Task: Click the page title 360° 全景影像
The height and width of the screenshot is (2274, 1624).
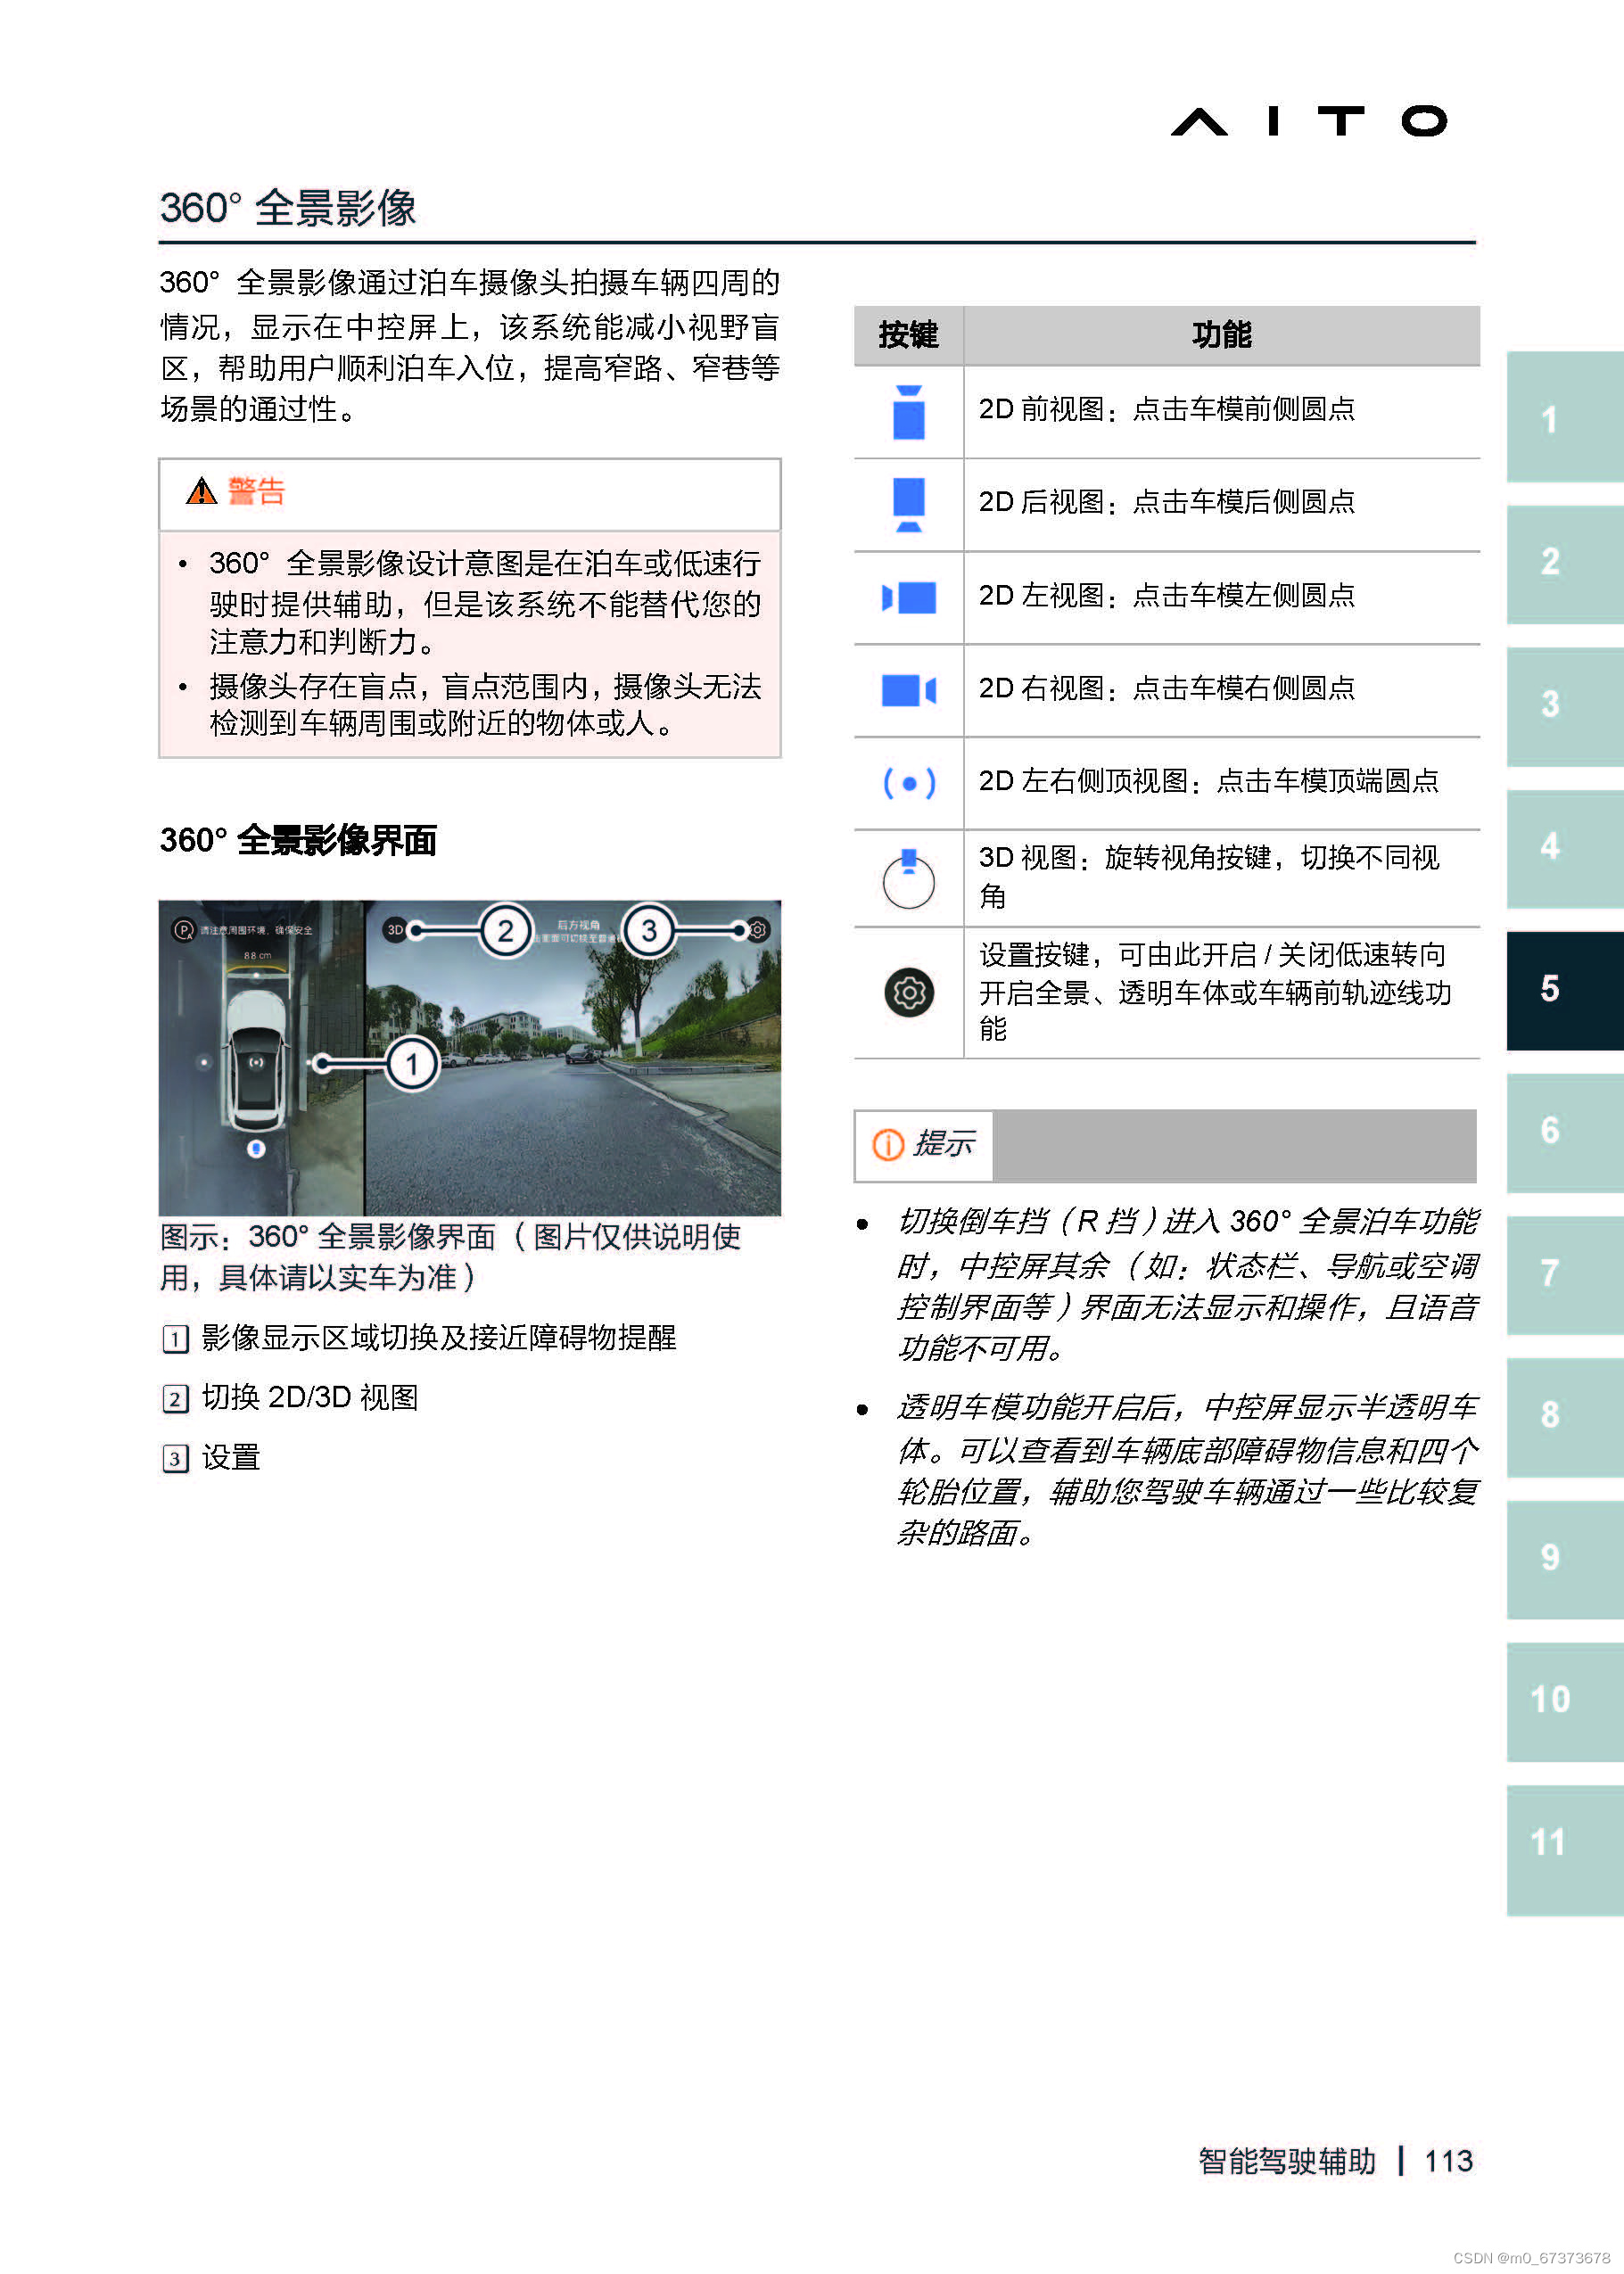Action: click(288, 208)
